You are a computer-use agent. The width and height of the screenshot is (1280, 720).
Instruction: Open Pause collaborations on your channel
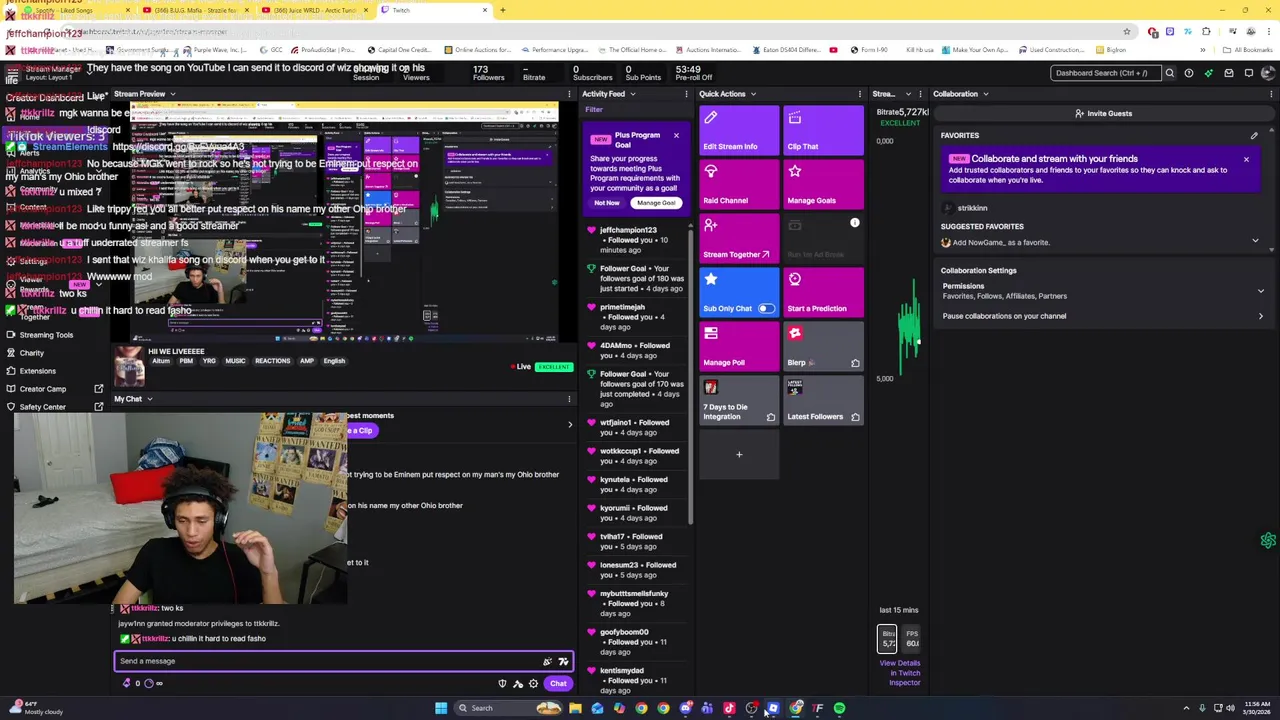[x=1103, y=316]
